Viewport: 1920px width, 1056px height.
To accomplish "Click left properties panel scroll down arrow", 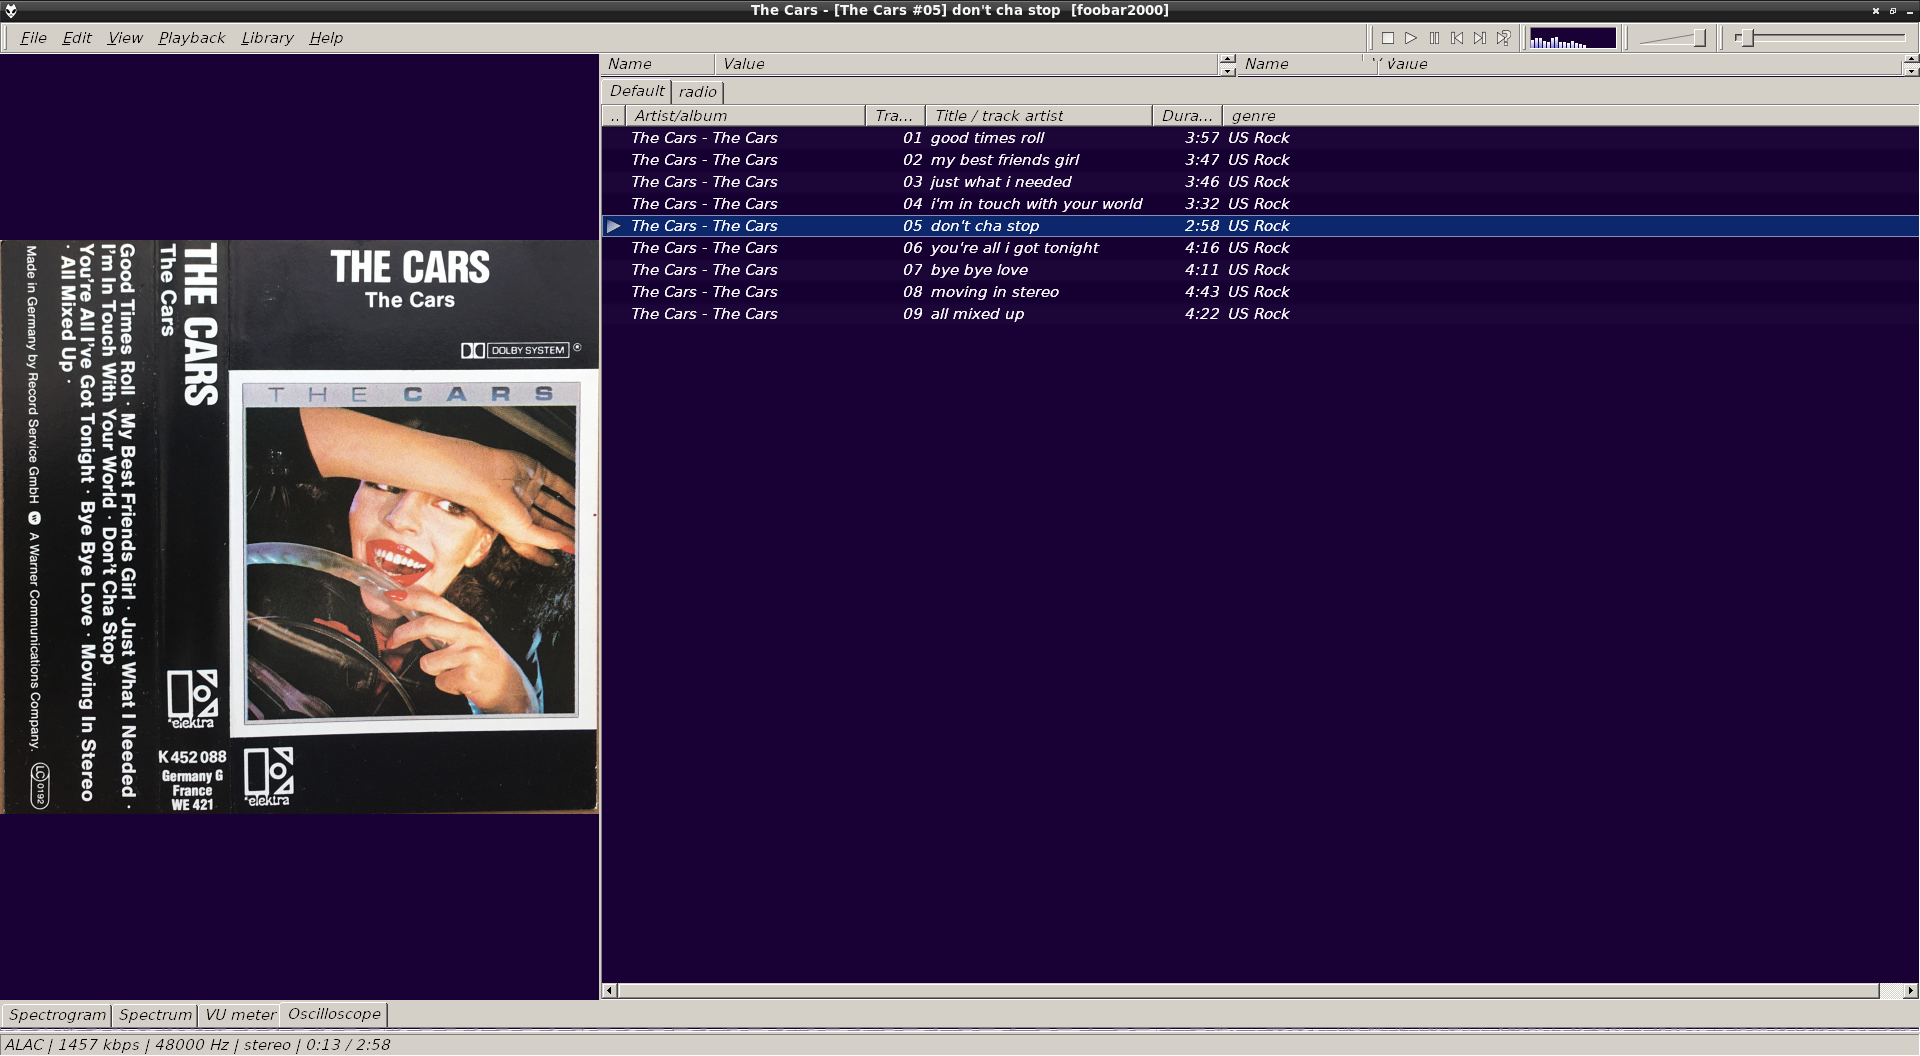I will 1228,70.
